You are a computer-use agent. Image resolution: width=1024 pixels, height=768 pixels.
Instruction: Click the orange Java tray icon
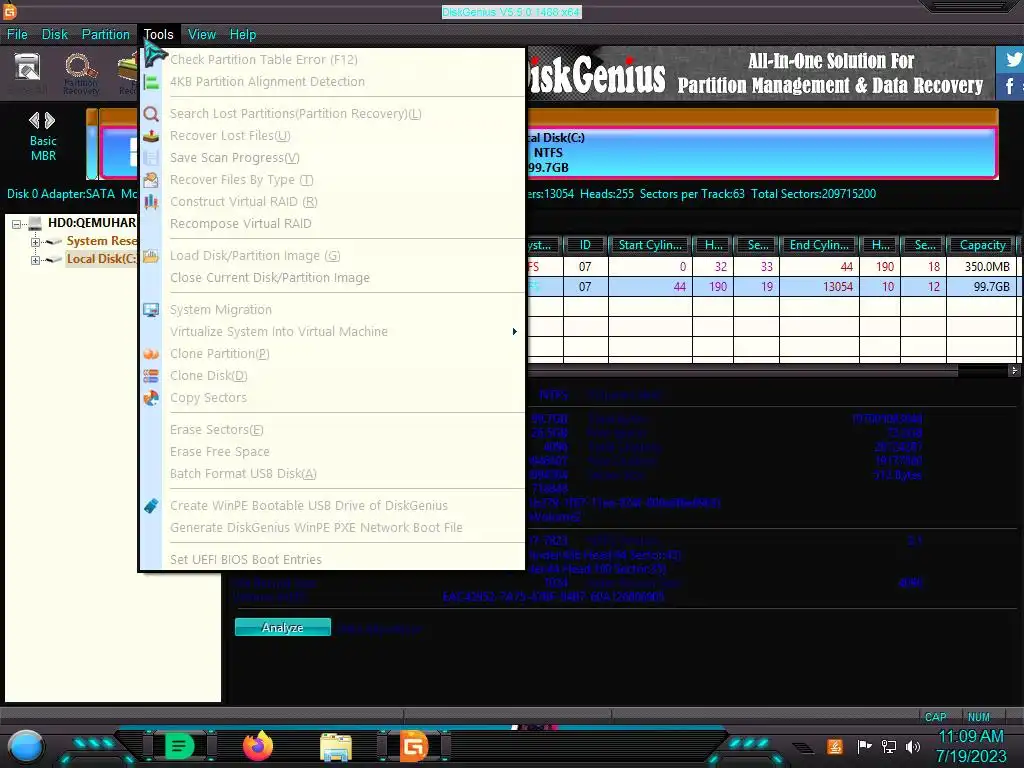[x=835, y=746]
